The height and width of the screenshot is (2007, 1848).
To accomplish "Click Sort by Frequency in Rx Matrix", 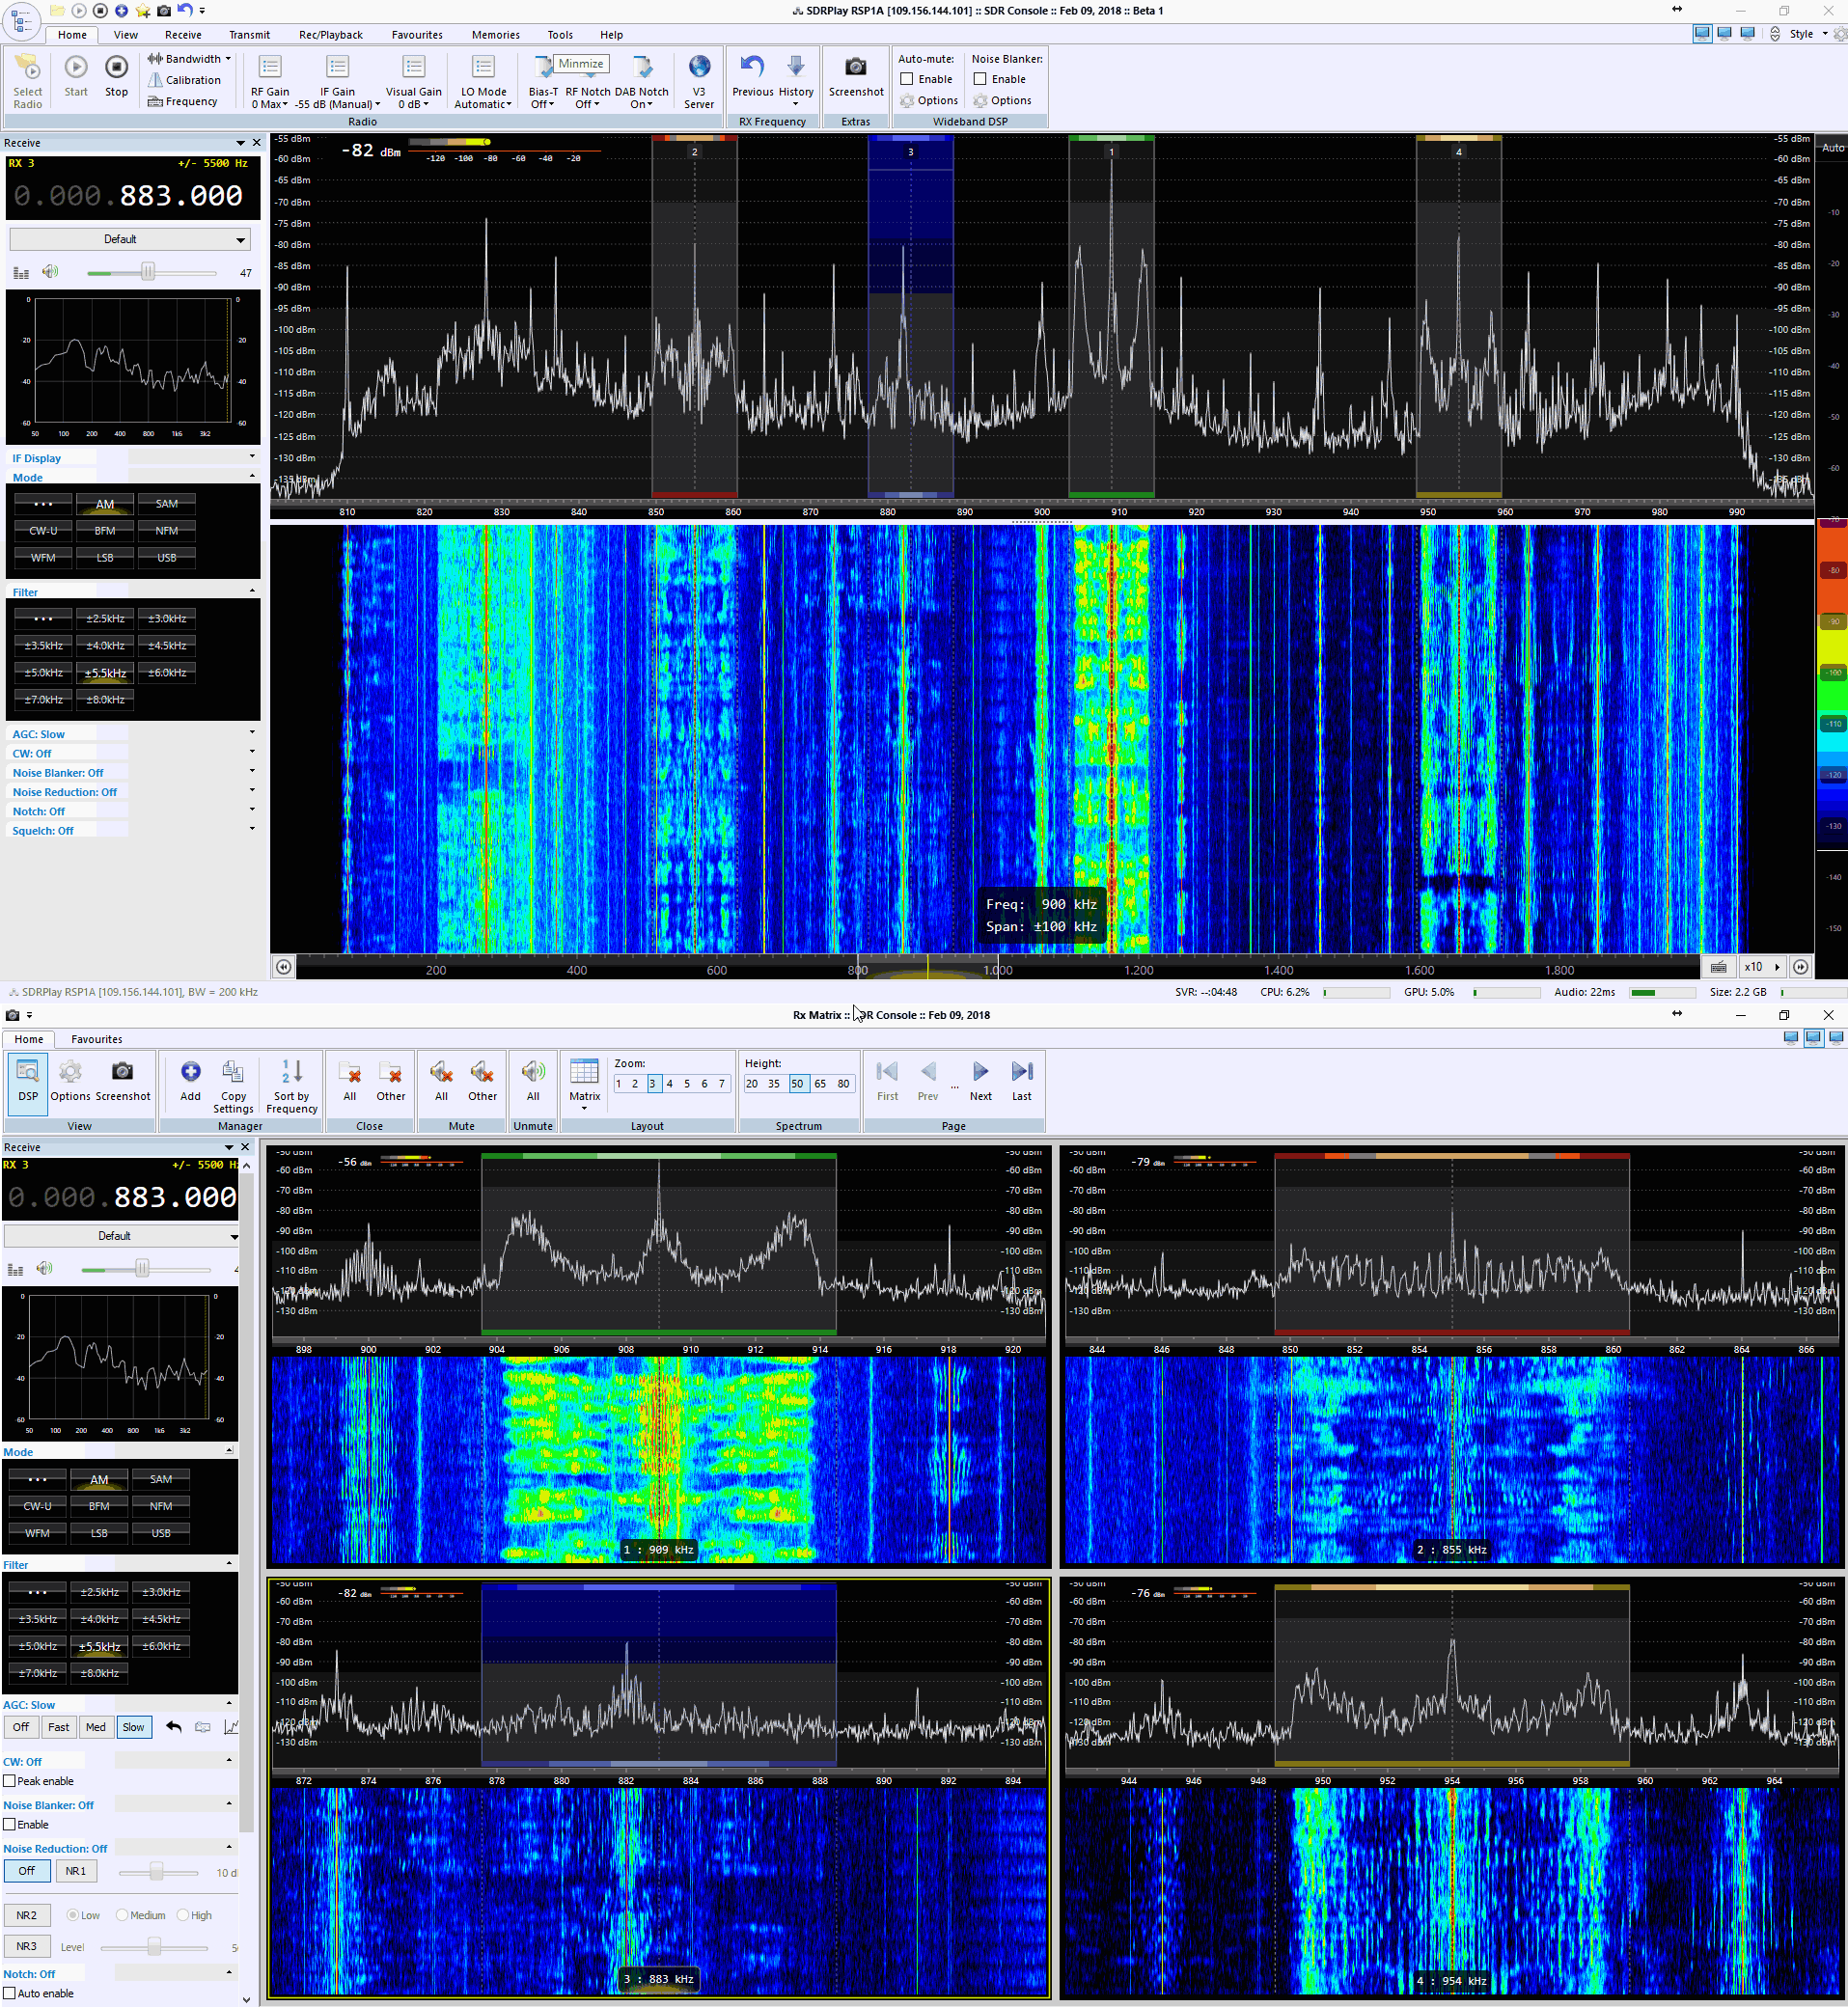I will coord(292,1073).
